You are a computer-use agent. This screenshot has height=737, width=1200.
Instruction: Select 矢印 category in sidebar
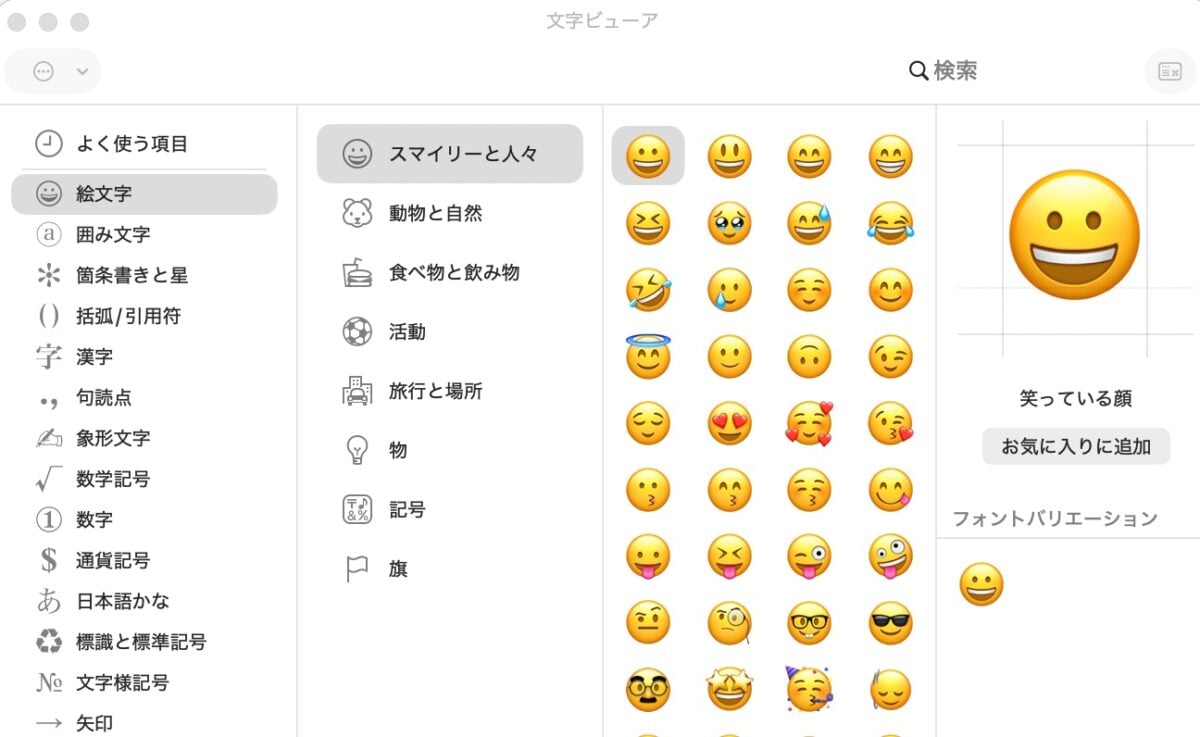point(144,723)
